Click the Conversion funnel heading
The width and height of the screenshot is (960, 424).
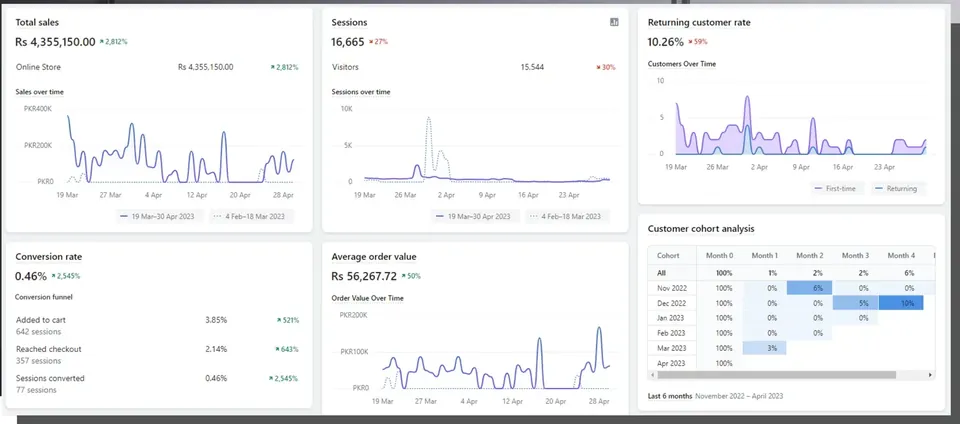[x=43, y=297]
